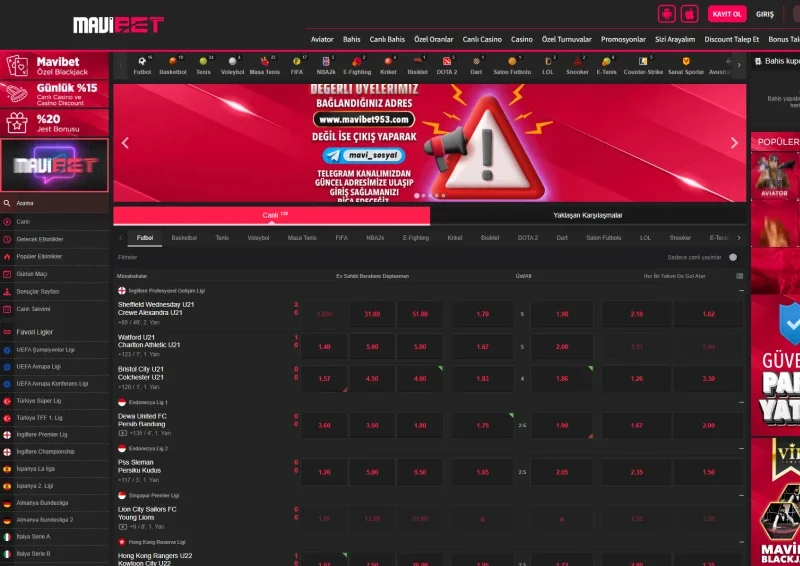Open the Promosyonlar menu item
Screen dimensions: 800x566
pyautogui.click(x=623, y=39)
